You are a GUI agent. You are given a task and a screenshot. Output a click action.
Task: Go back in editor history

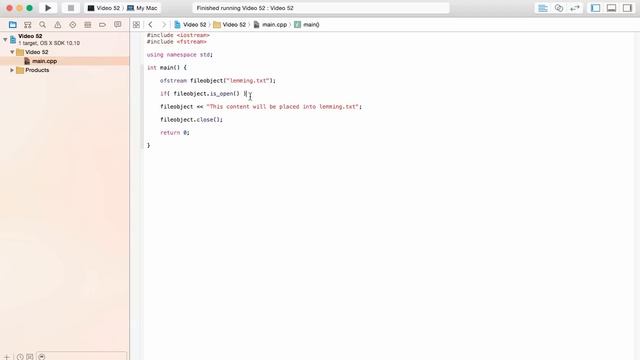[x=151, y=24]
